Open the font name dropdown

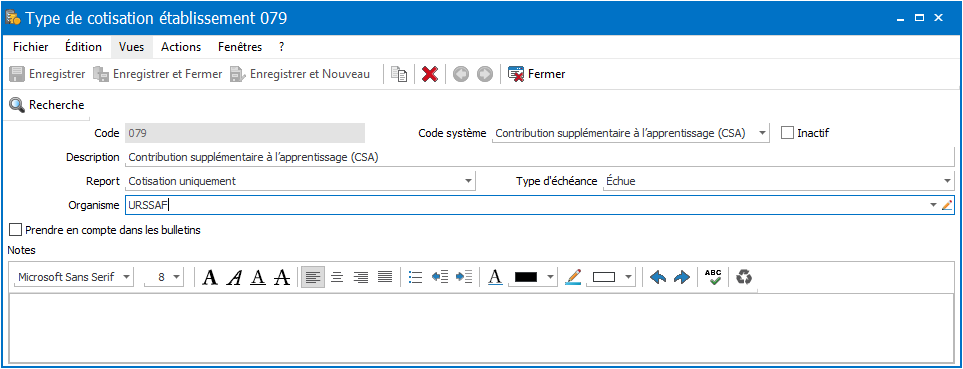click(x=127, y=278)
